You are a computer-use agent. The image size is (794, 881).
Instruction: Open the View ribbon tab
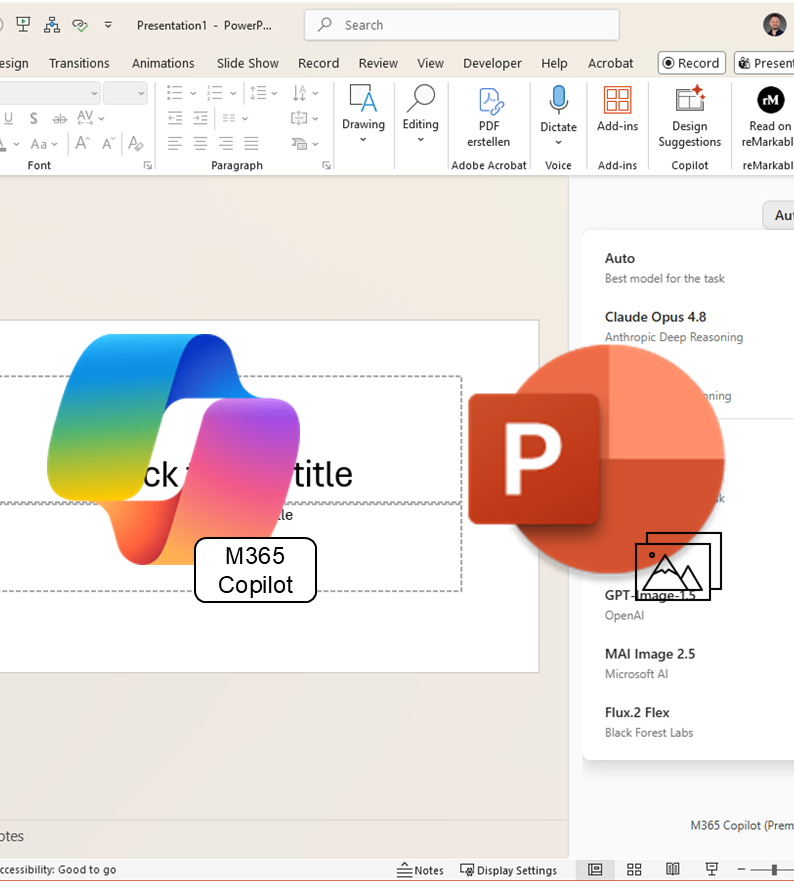(430, 63)
